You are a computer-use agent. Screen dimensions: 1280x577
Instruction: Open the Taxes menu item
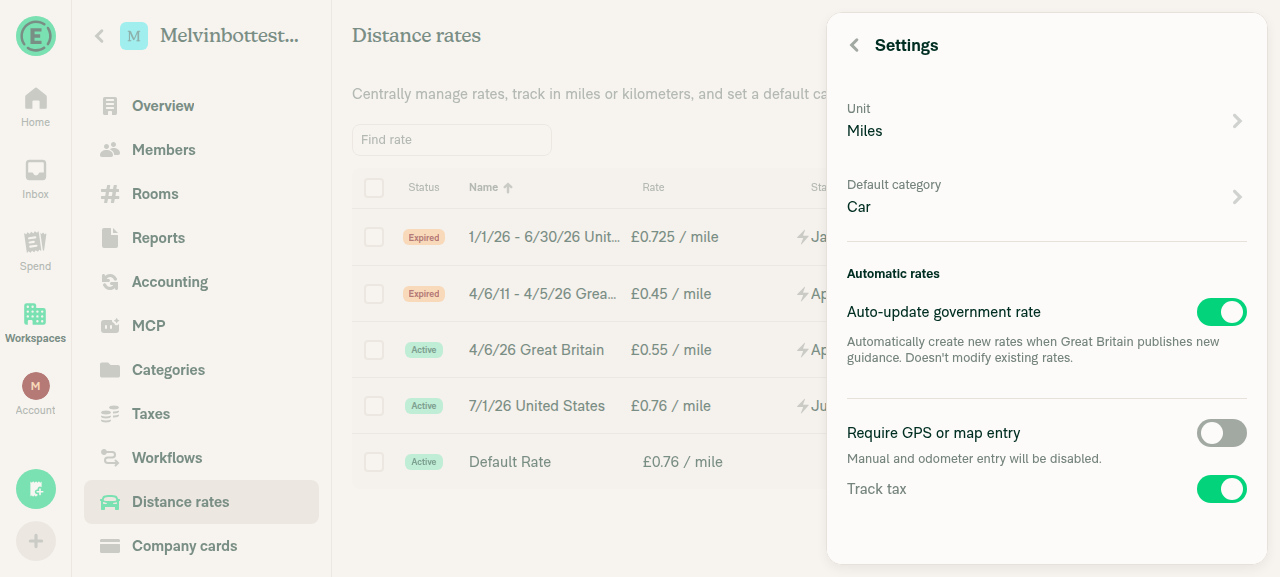(201, 414)
